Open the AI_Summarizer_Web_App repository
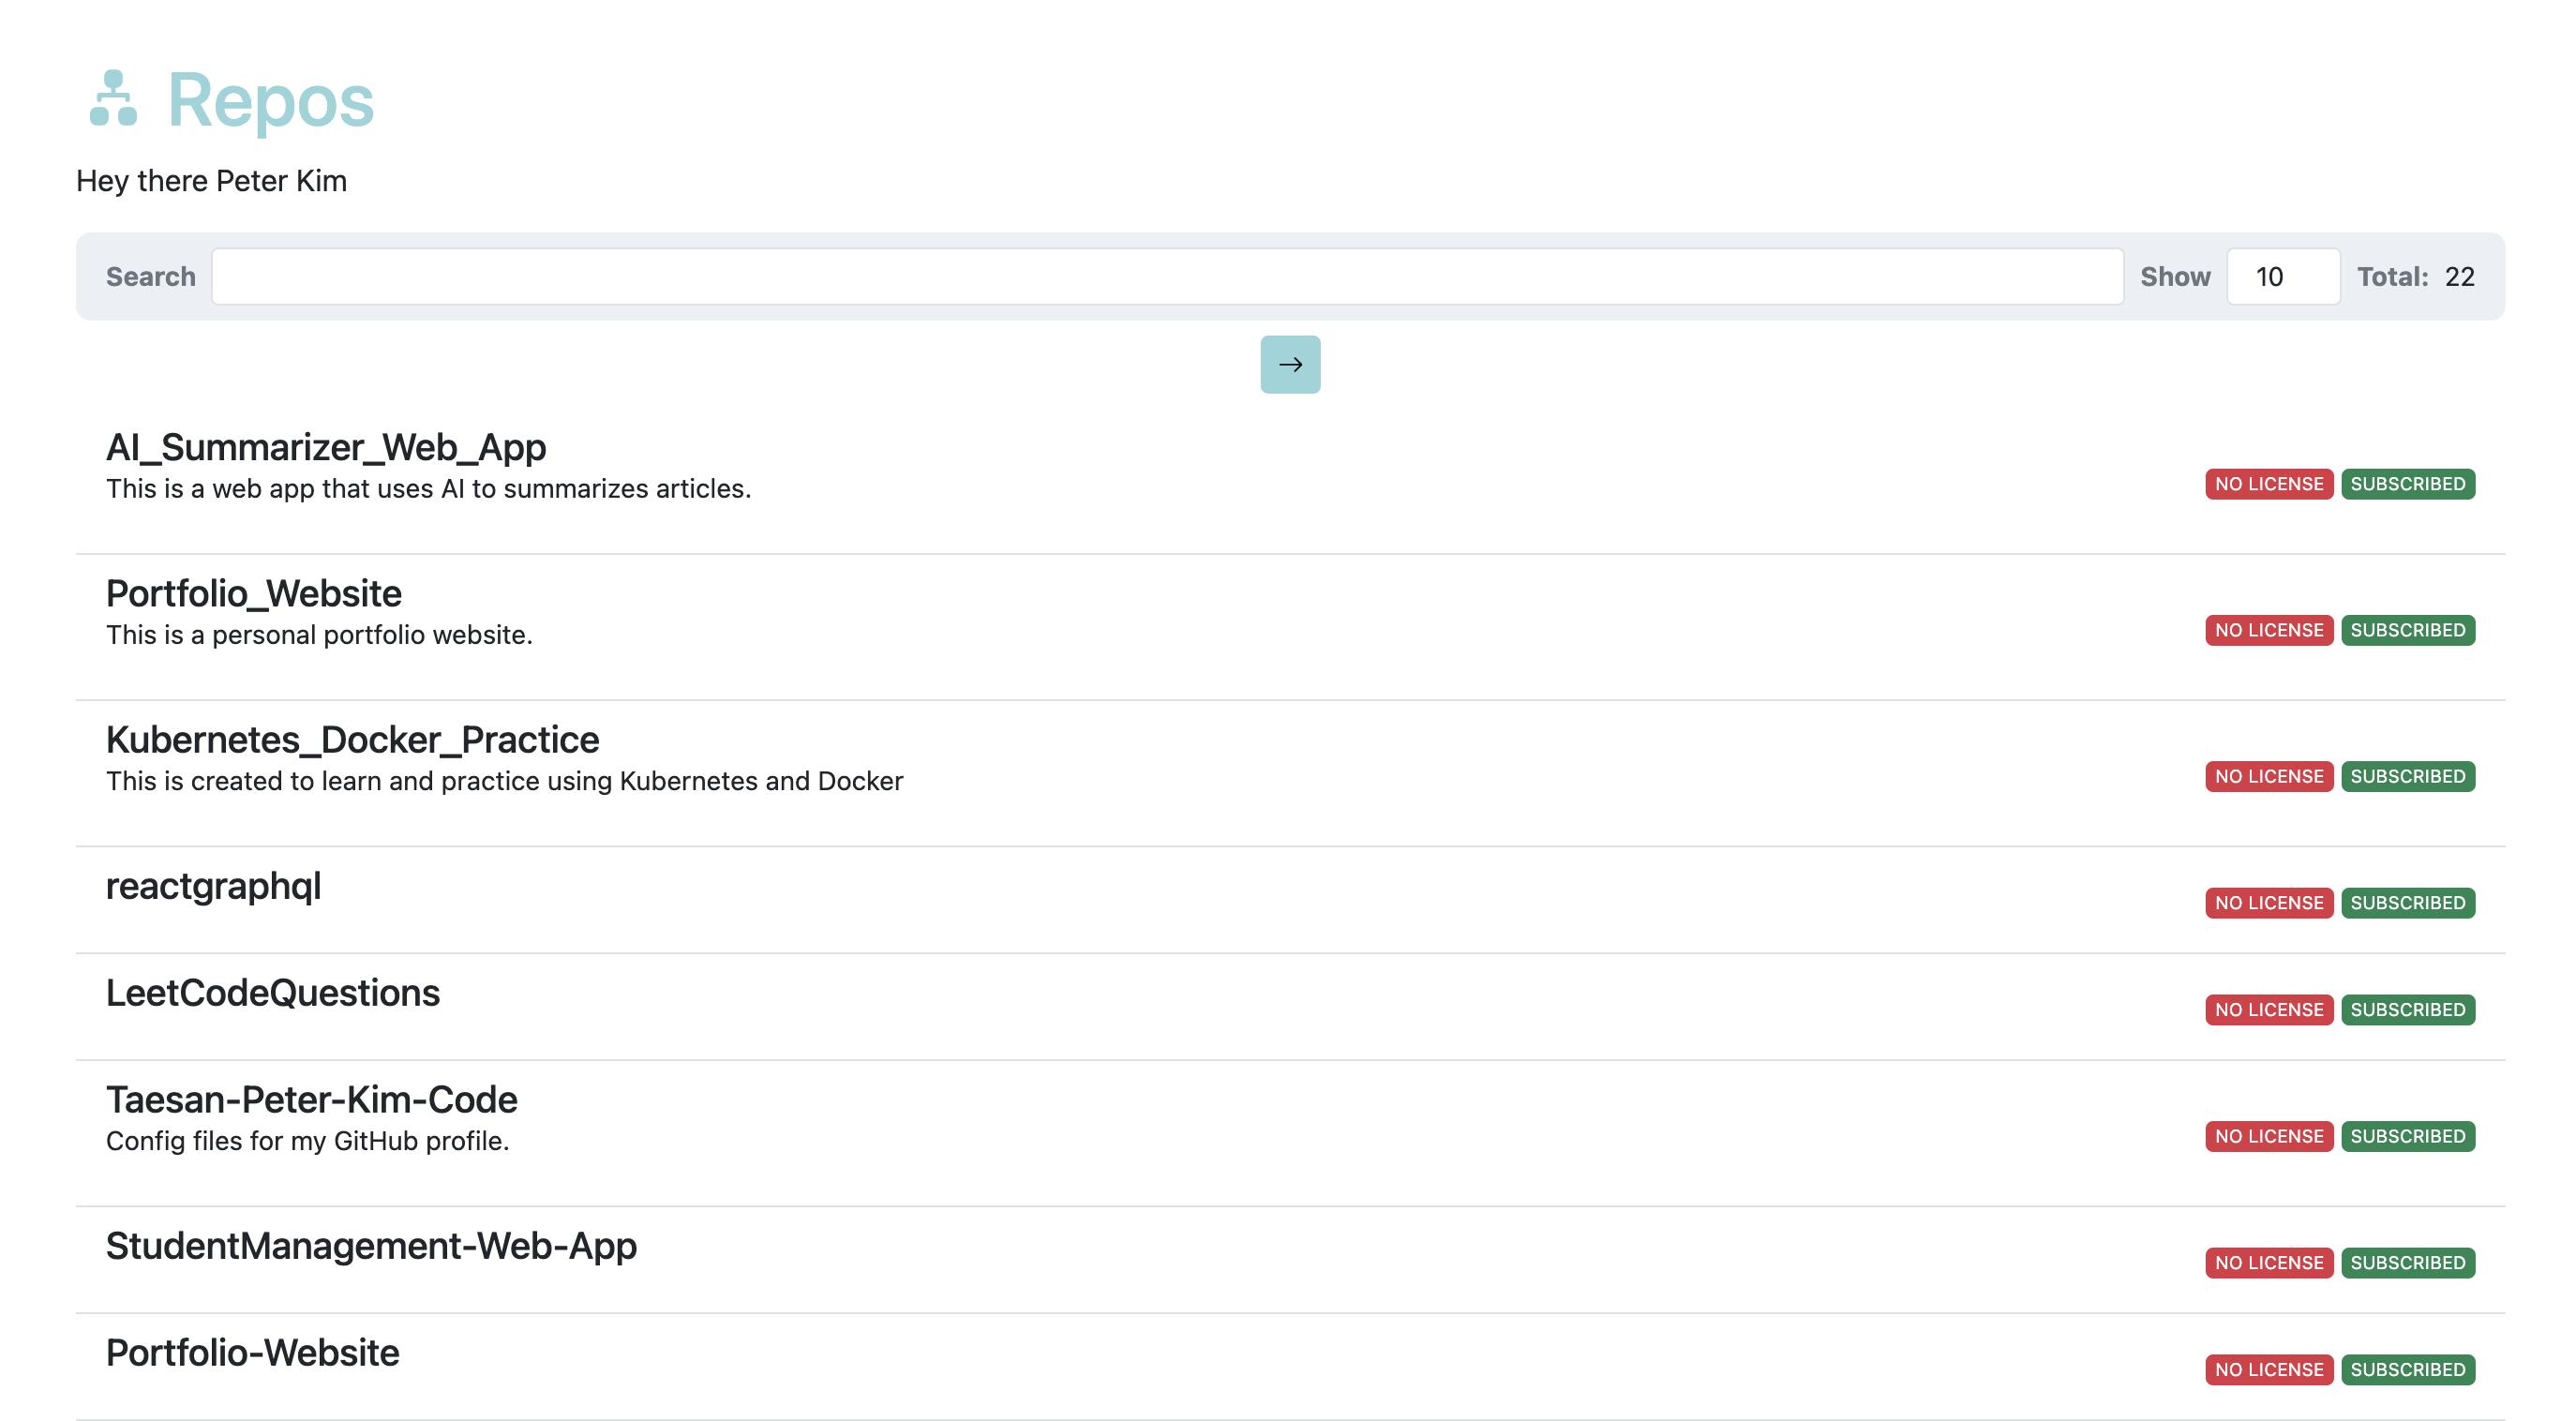This screenshot has width=2576, height=1421. pos(326,447)
